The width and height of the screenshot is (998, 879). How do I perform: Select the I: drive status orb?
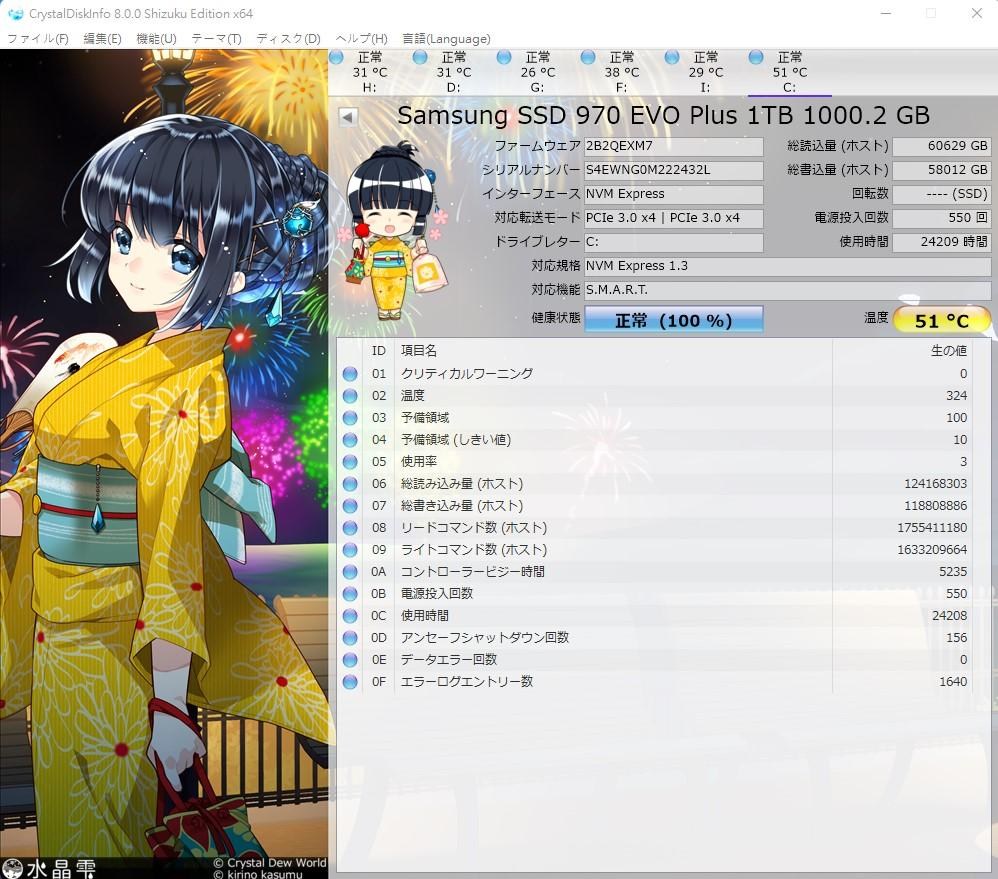click(x=672, y=58)
